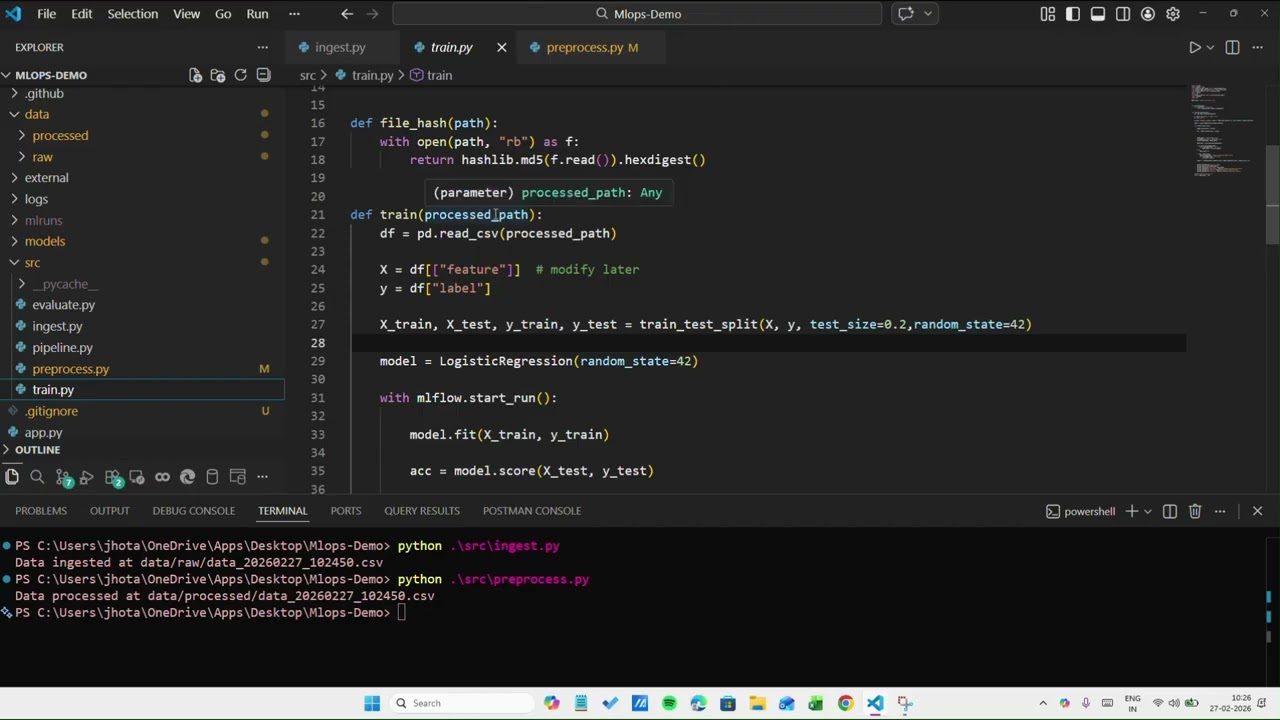1280x720 pixels.
Task: Close the train.py editor tab
Action: coord(501,47)
